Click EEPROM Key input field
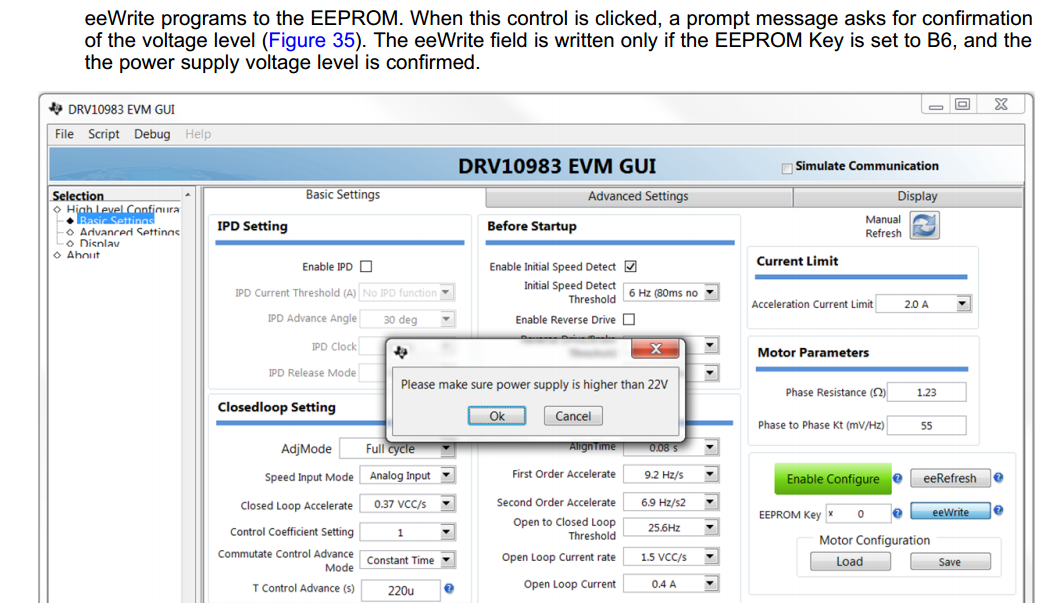 [859, 514]
